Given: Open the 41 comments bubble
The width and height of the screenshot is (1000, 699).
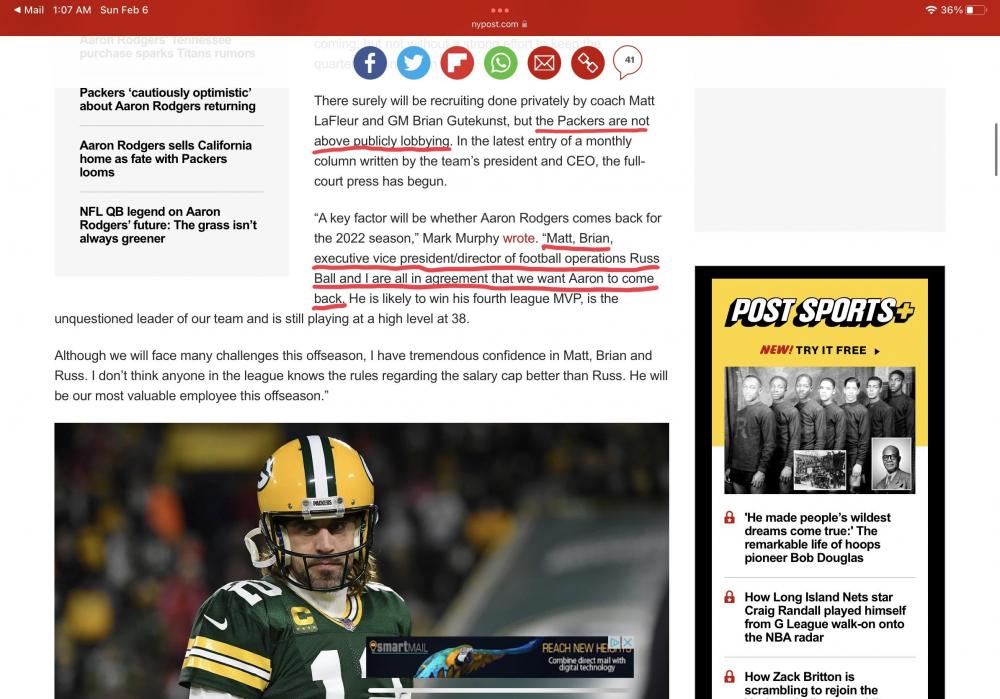Looking at the screenshot, I should click(628, 62).
